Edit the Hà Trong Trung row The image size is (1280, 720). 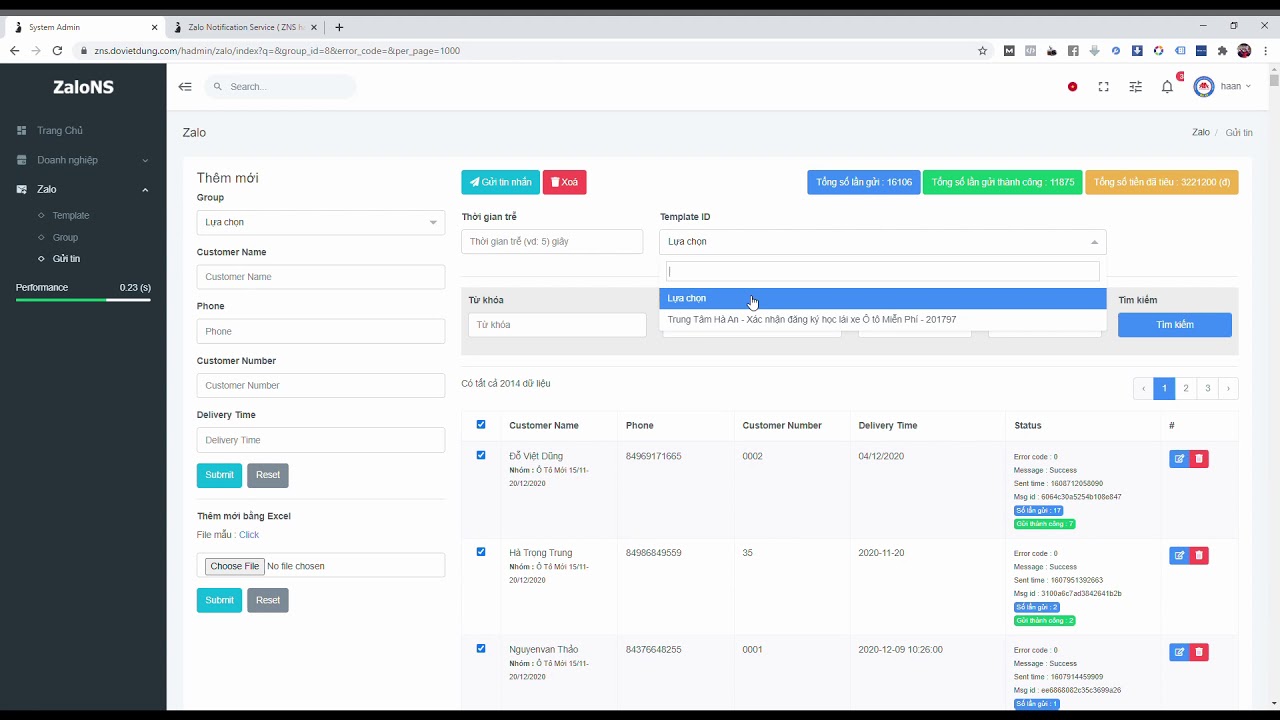[1179, 555]
